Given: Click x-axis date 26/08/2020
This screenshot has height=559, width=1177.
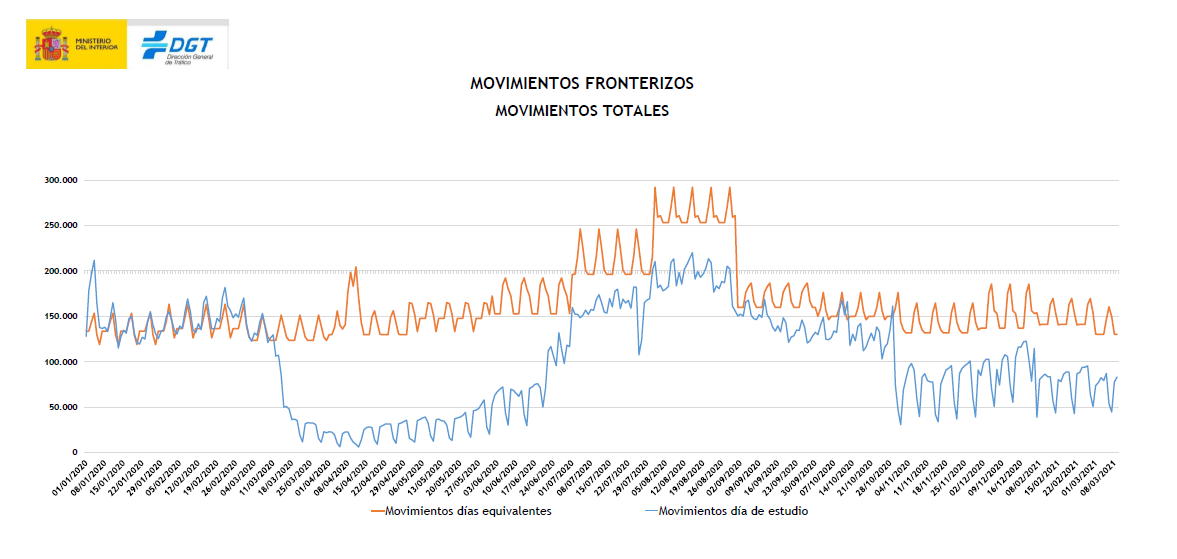Looking at the screenshot, I should point(706,476).
